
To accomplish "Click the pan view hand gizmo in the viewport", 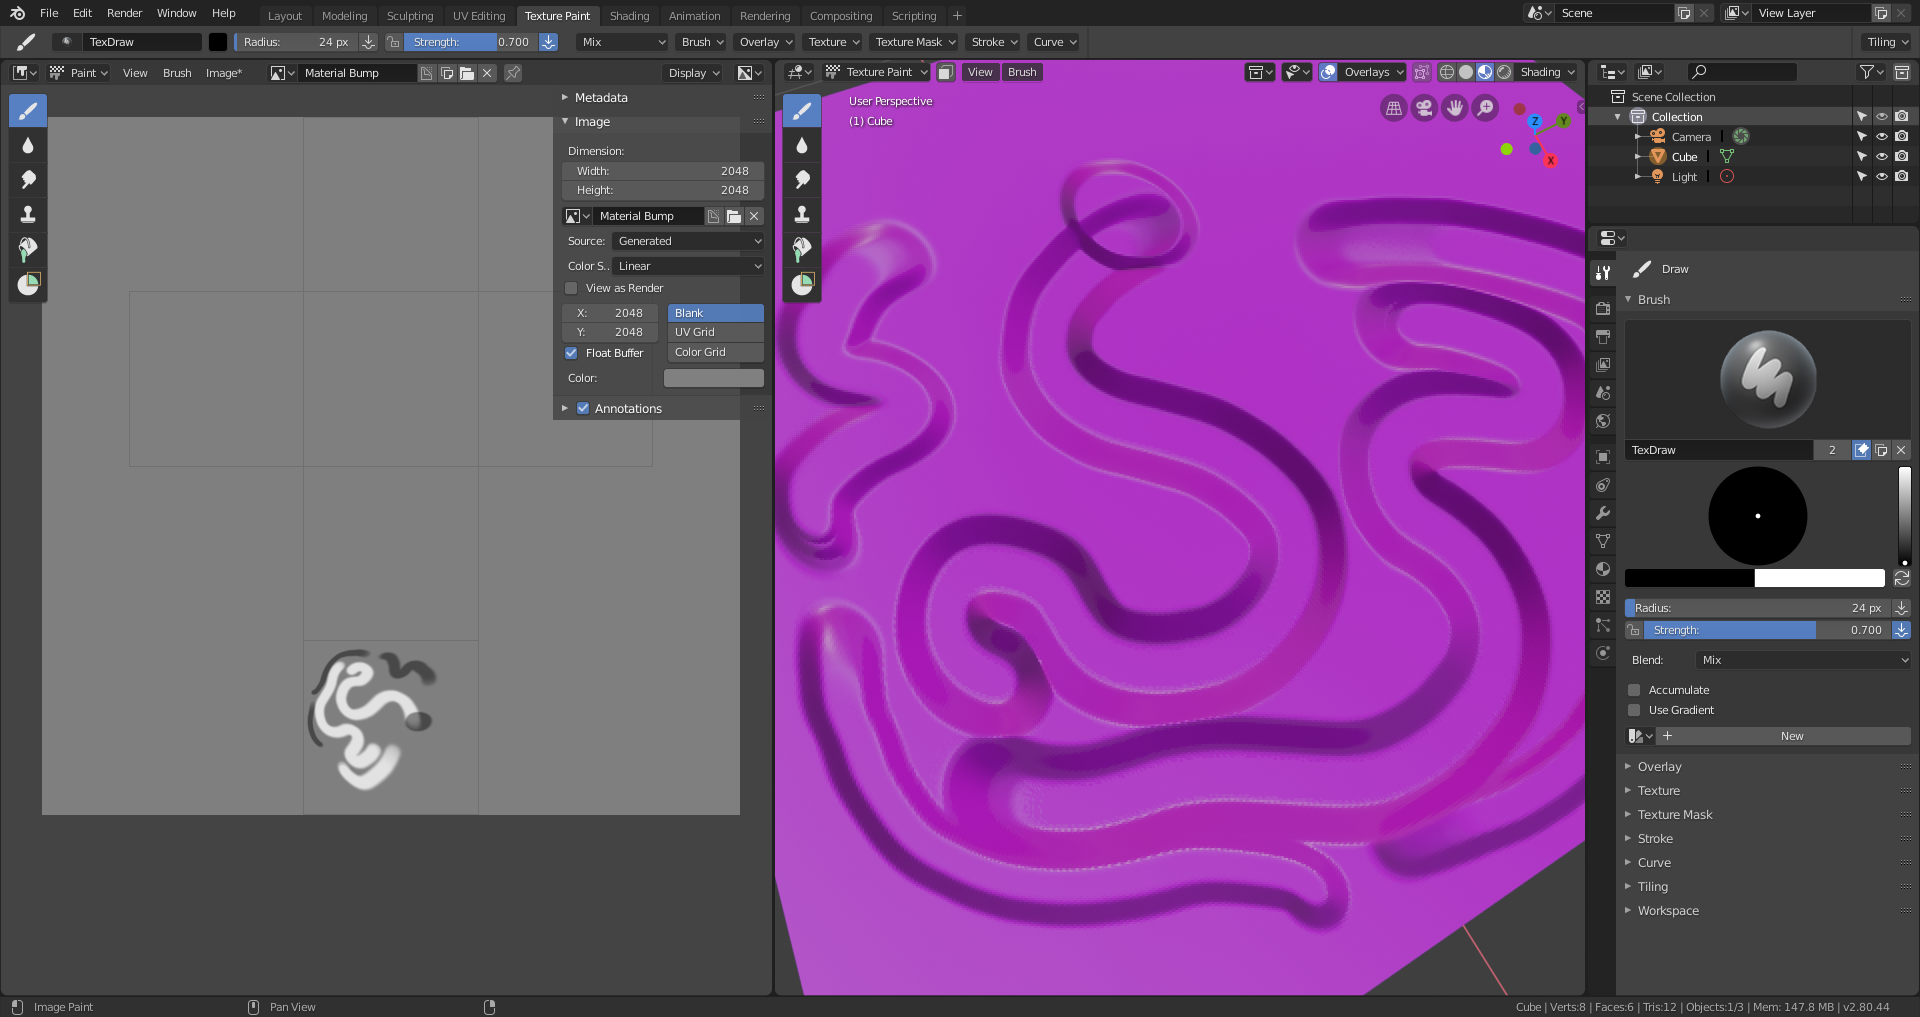I will click(x=1455, y=108).
